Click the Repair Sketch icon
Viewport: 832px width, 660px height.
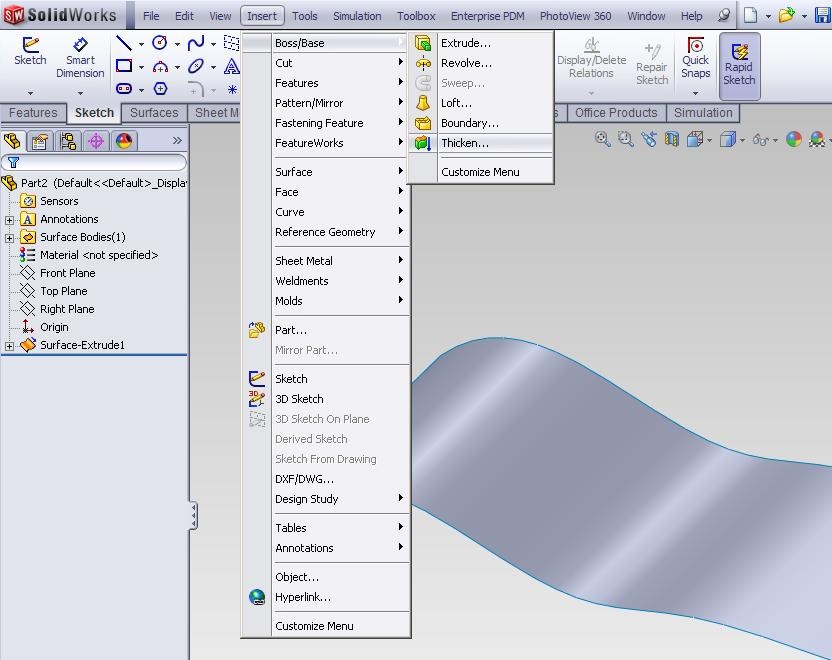point(652,64)
